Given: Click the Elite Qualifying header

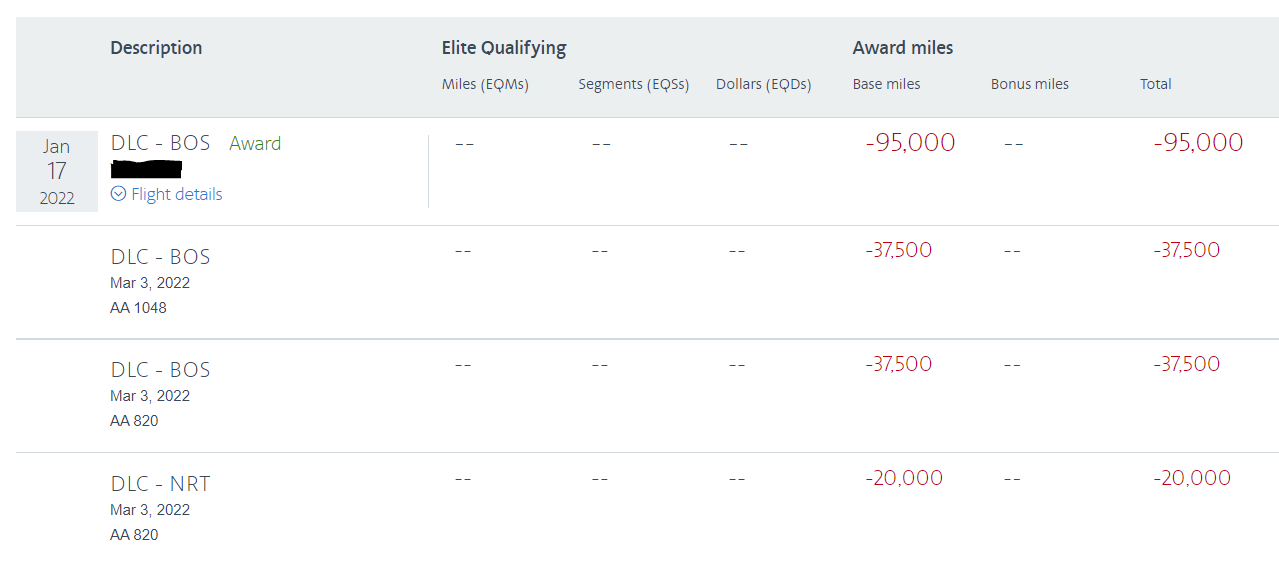Looking at the screenshot, I should [x=504, y=48].
